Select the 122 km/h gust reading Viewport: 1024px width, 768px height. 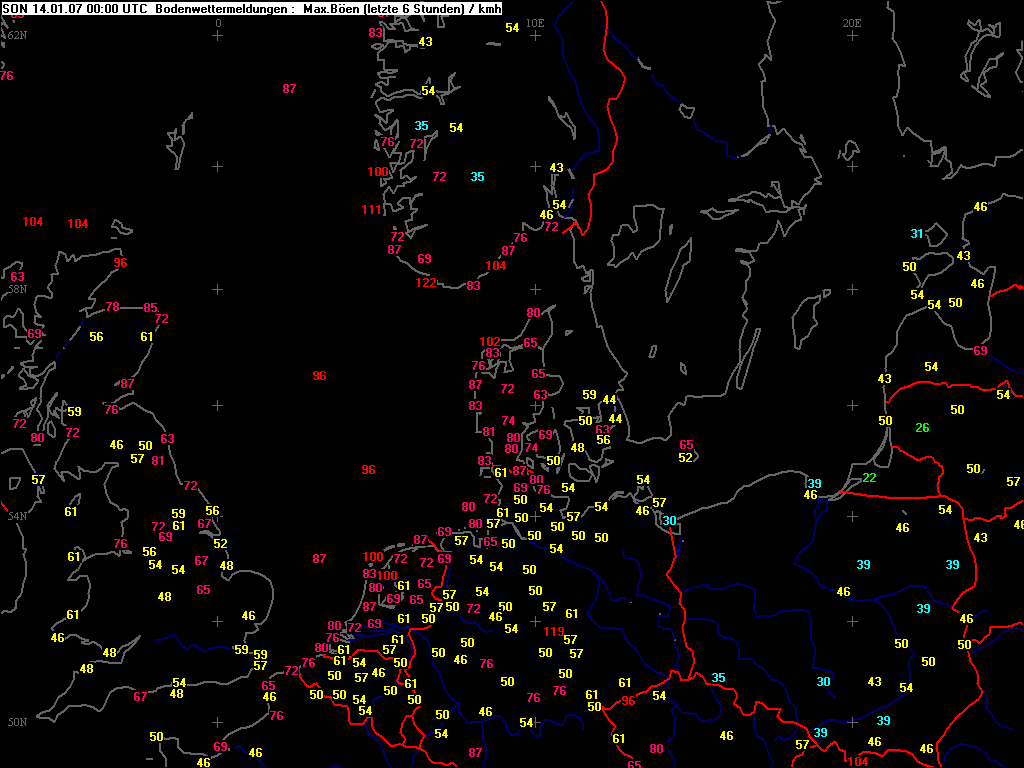coord(426,283)
